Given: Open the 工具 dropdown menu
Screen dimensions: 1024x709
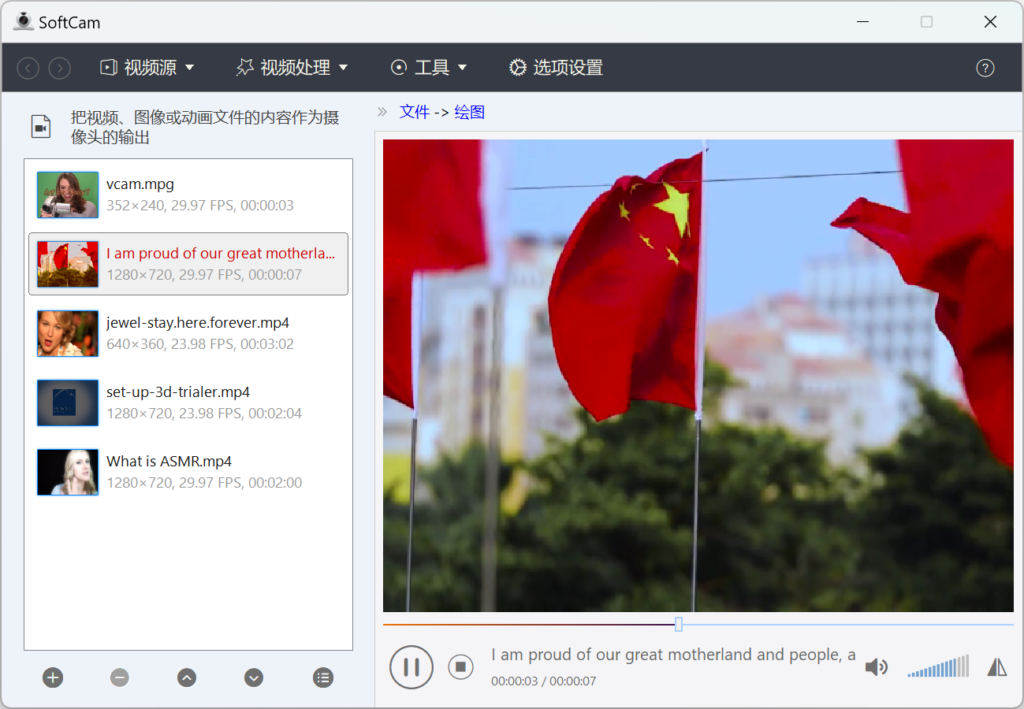Looking at the screenshot, I should [x=428, y=68].
